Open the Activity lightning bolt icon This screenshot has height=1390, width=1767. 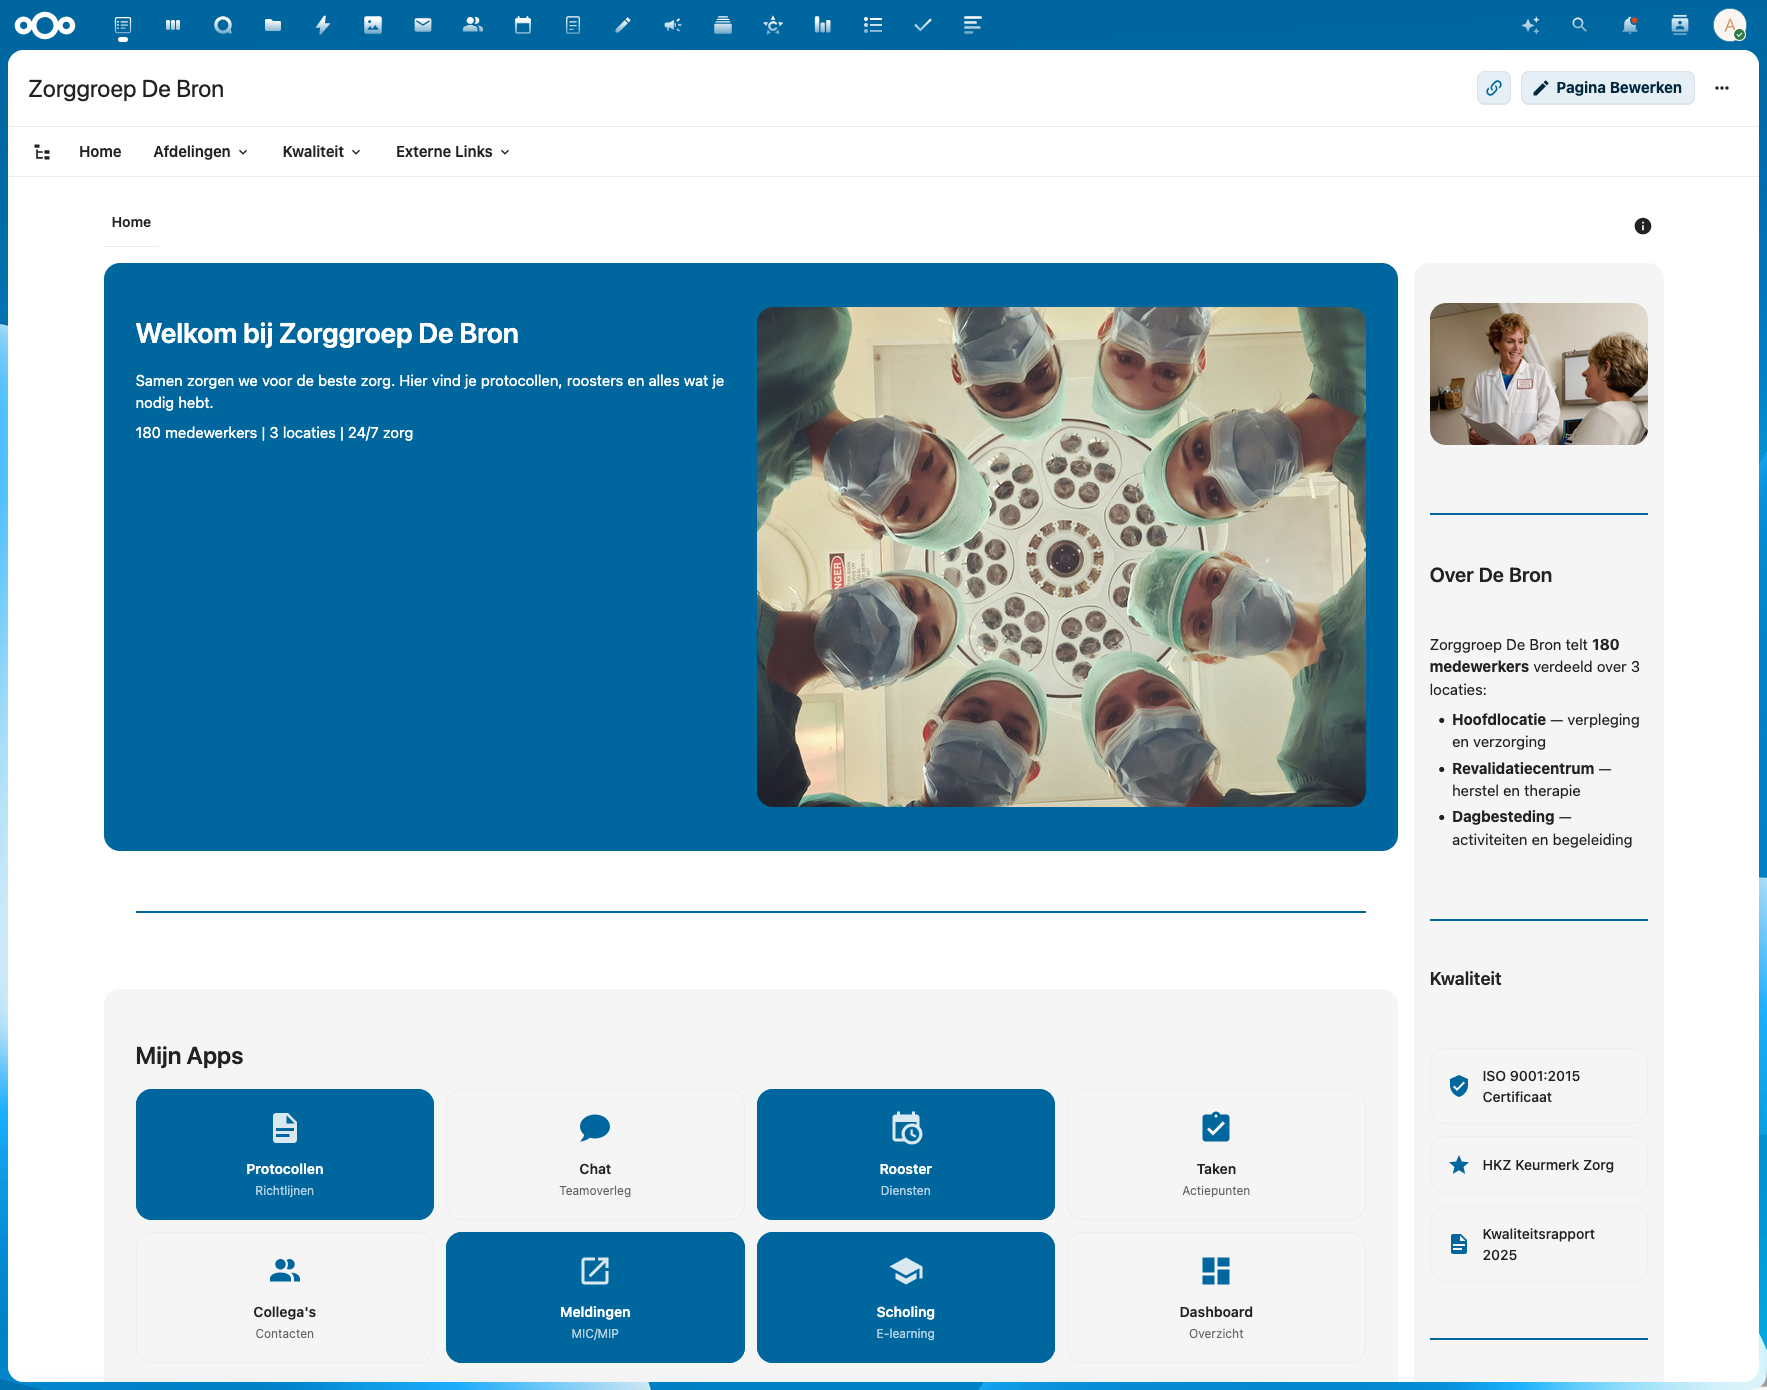[x=323, y=25]
